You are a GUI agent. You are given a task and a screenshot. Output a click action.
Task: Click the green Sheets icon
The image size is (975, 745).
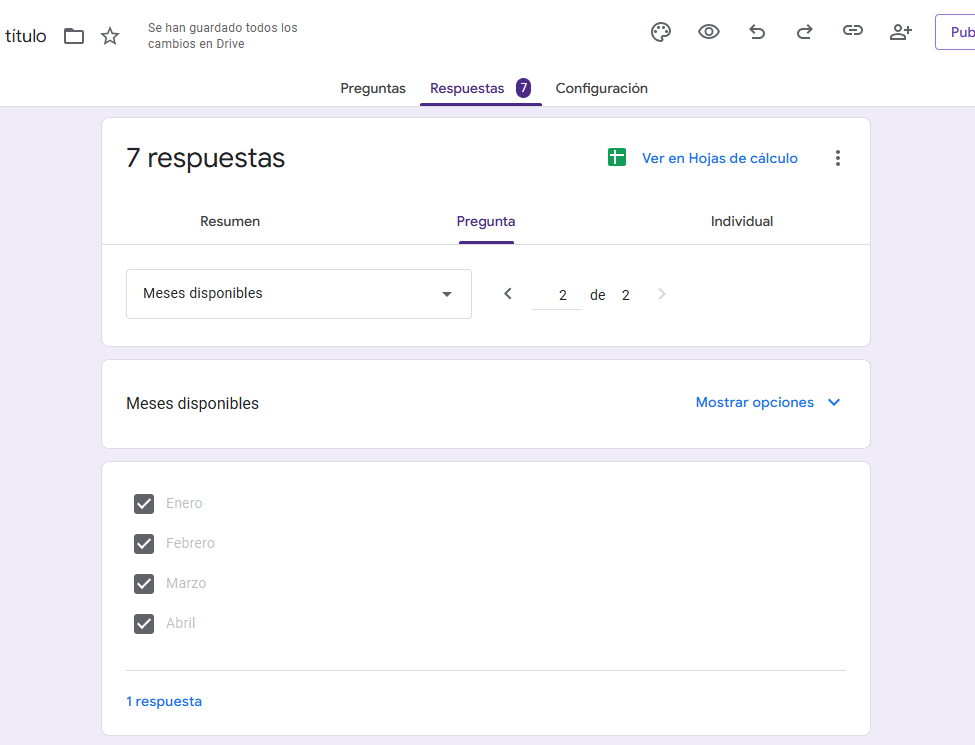pyautogui.click(x=617, y=157)
